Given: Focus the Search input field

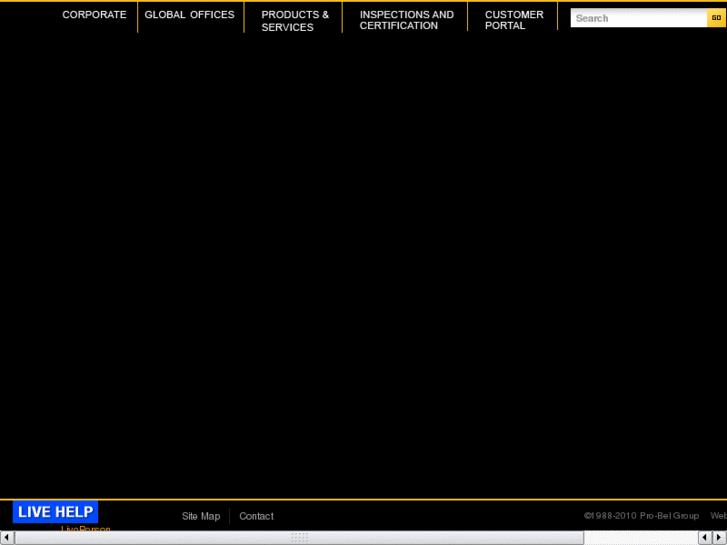Looking at the screenshot, I should click(x=638, y=18).
